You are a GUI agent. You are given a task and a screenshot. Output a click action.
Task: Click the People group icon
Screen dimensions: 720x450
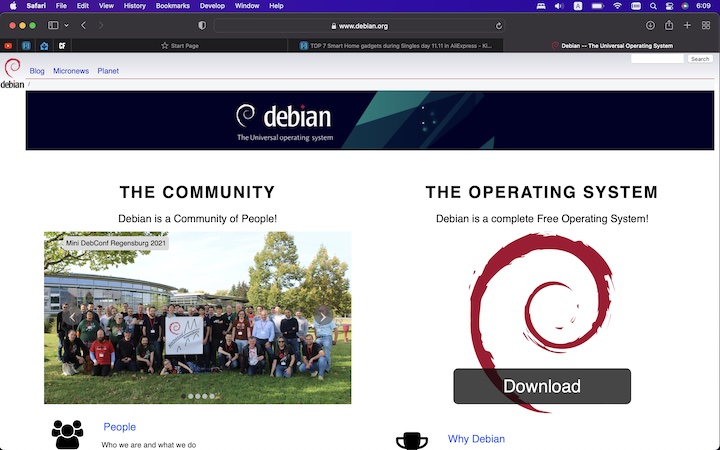[68, 434]
